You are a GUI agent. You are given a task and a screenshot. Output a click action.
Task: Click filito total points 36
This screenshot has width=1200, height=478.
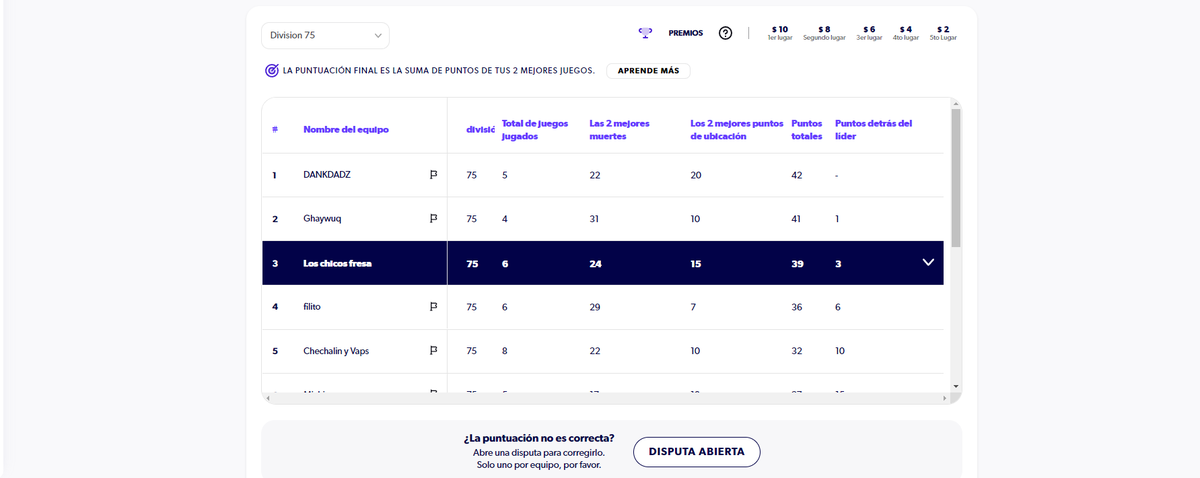[x=797, y=307]
